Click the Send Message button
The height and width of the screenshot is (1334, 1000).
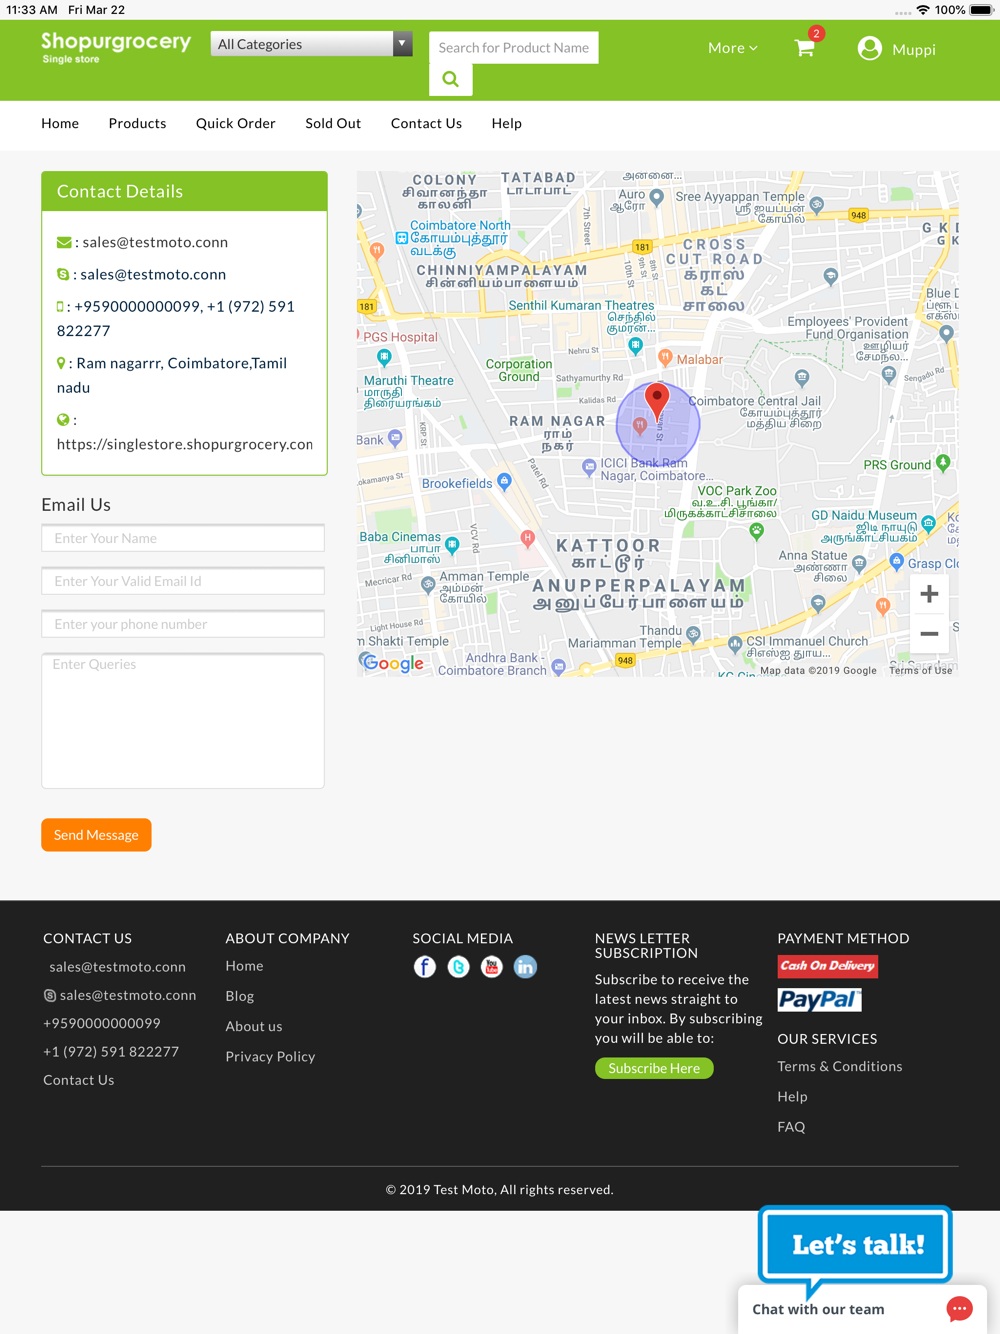click(x=96, y=835)
